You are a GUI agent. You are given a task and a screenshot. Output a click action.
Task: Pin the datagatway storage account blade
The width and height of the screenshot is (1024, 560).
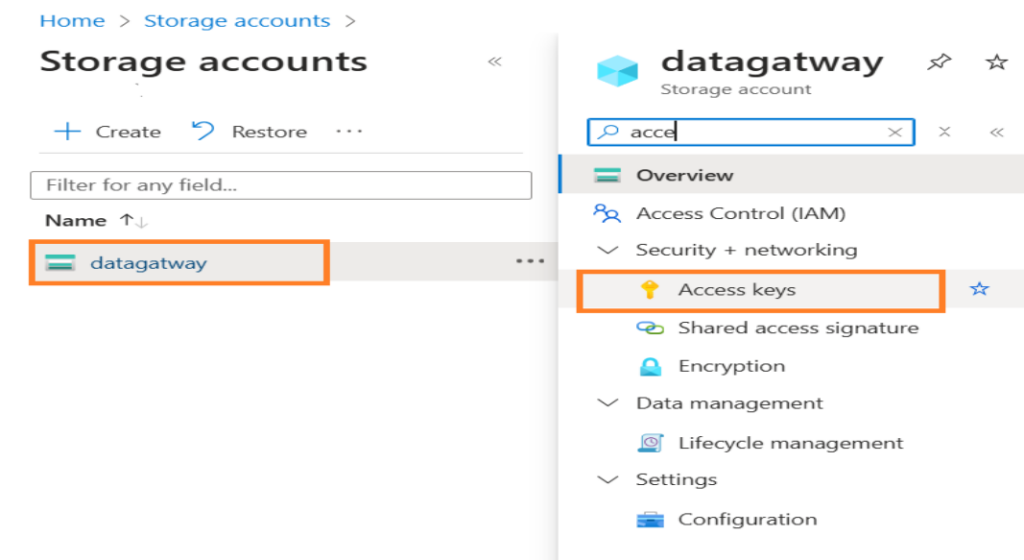939,63
